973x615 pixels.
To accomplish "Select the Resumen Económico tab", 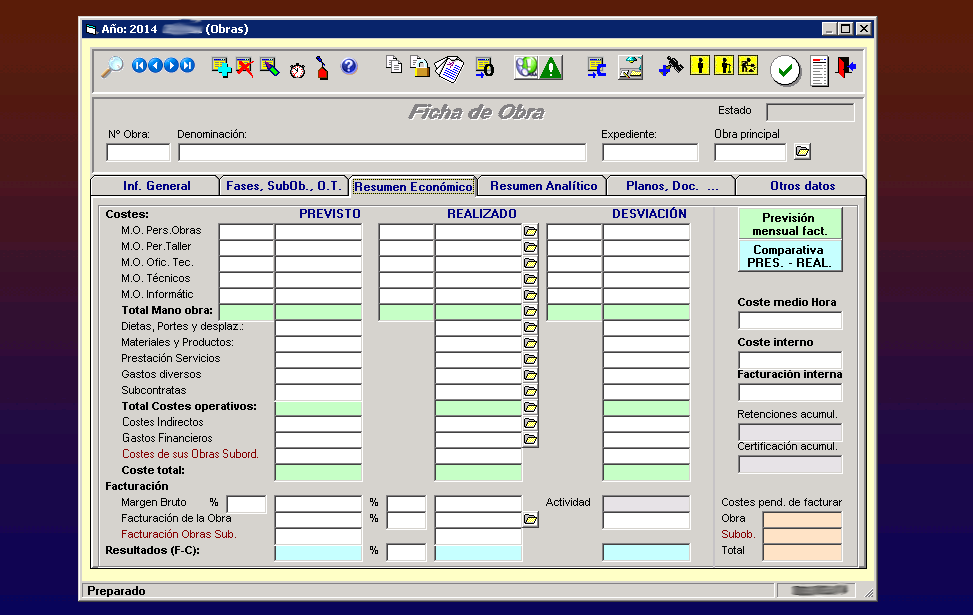I will pos(413,186).
